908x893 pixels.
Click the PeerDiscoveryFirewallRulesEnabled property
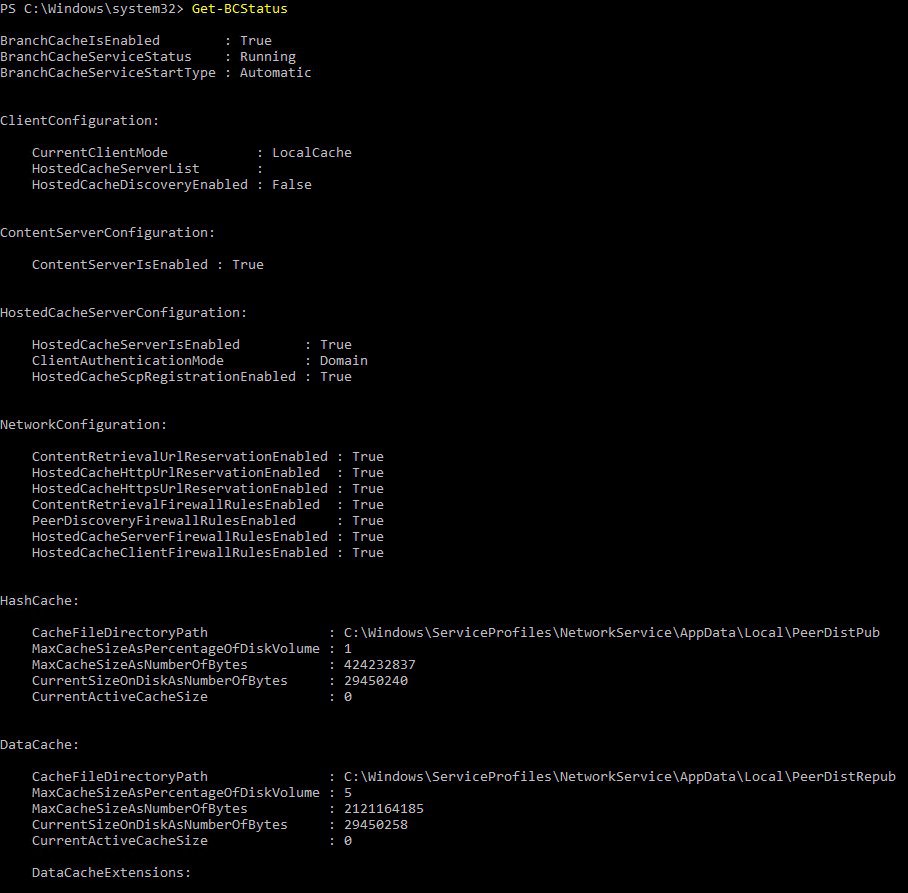[x=164, y=521]
